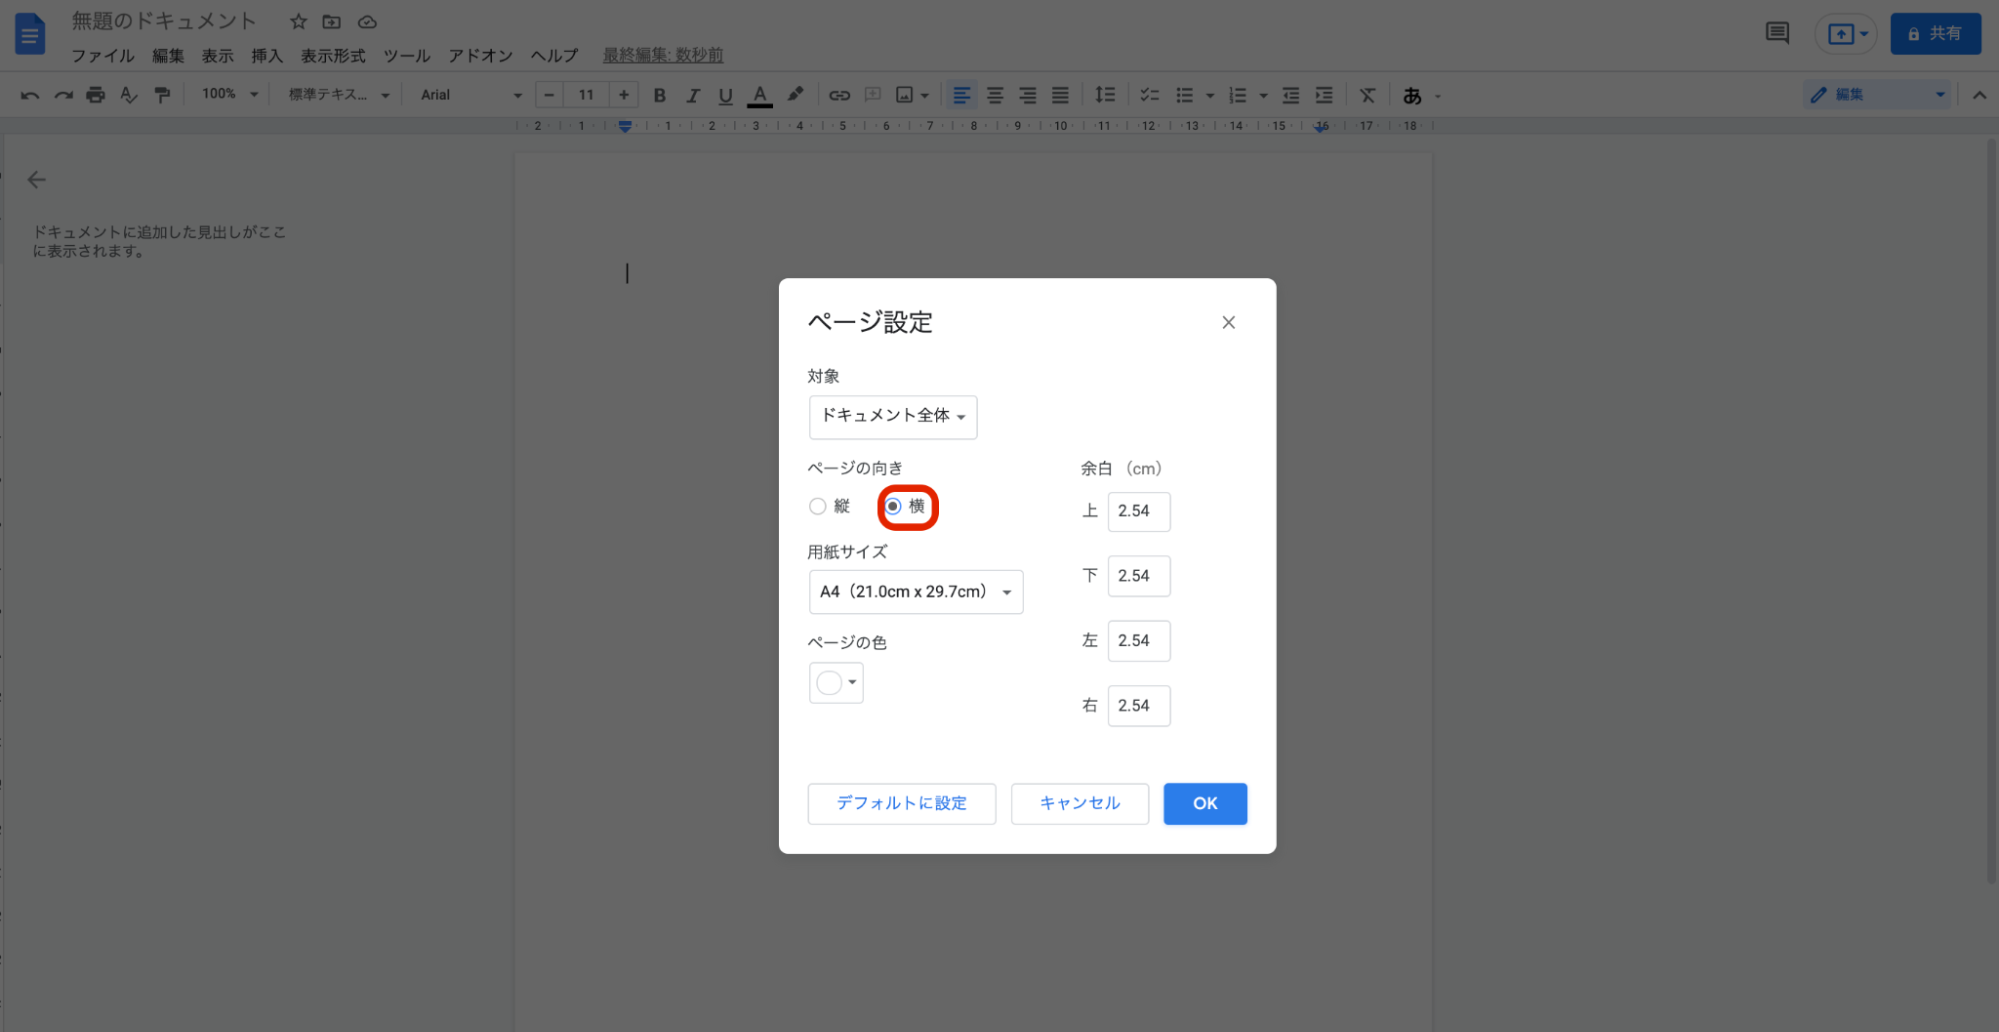
Task: Open the 標準テキスト style dropdown
Action: pos(338,94)
